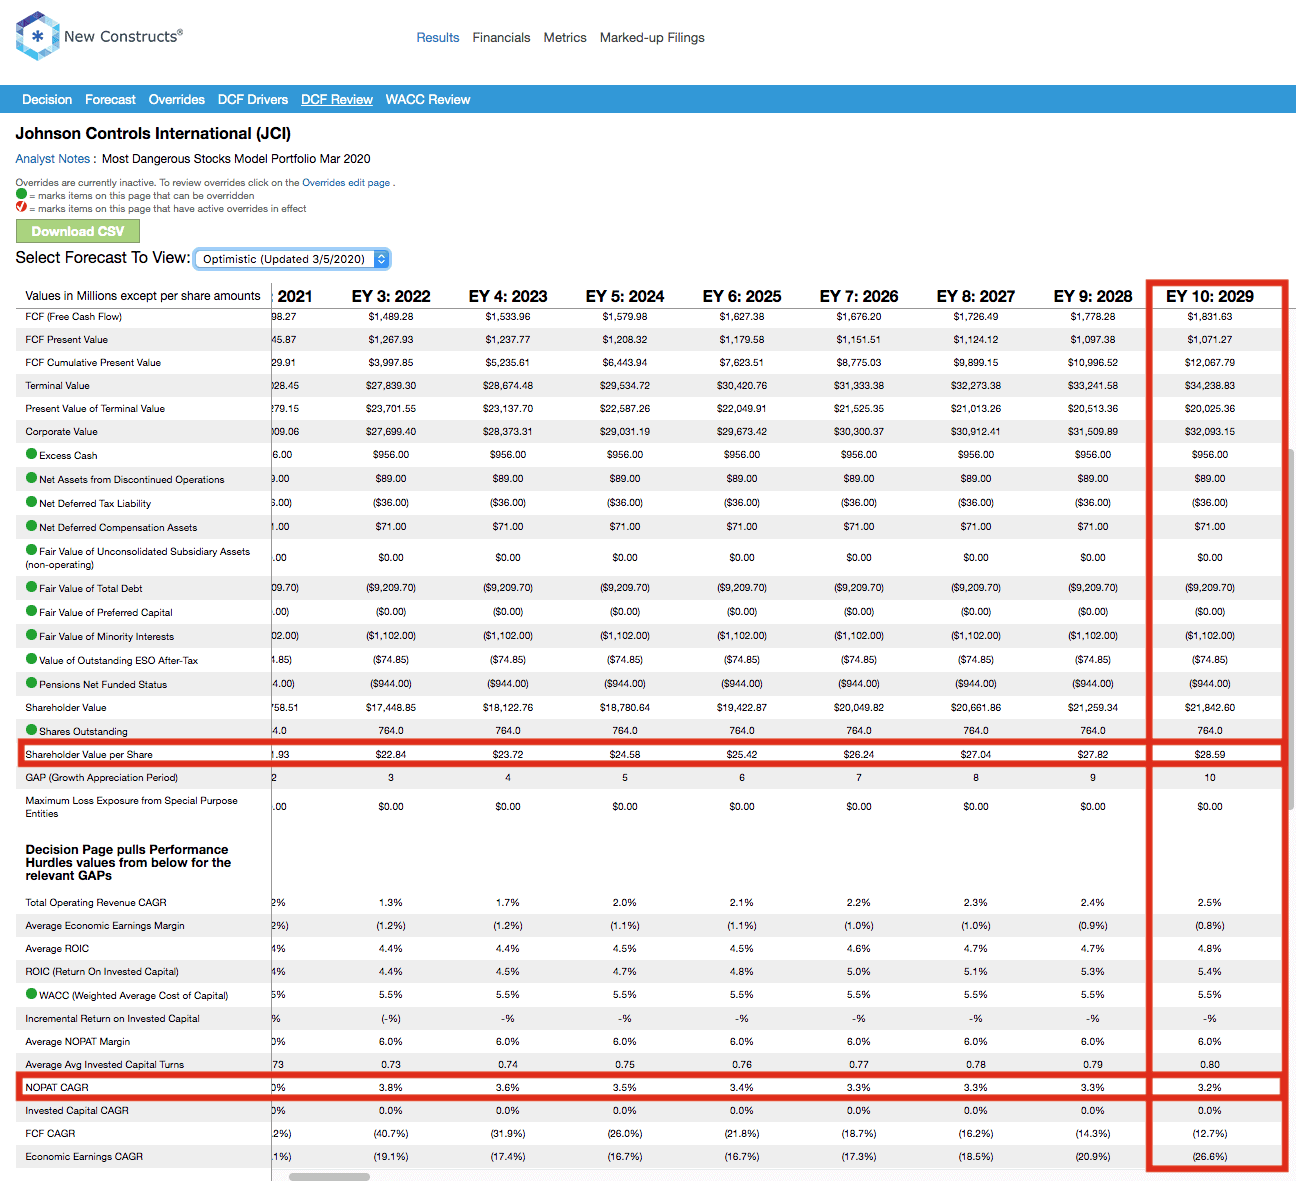Click the horizontal scrollbar thumb at bottom
The image size is (1296, 1181).
(329, 1176)
